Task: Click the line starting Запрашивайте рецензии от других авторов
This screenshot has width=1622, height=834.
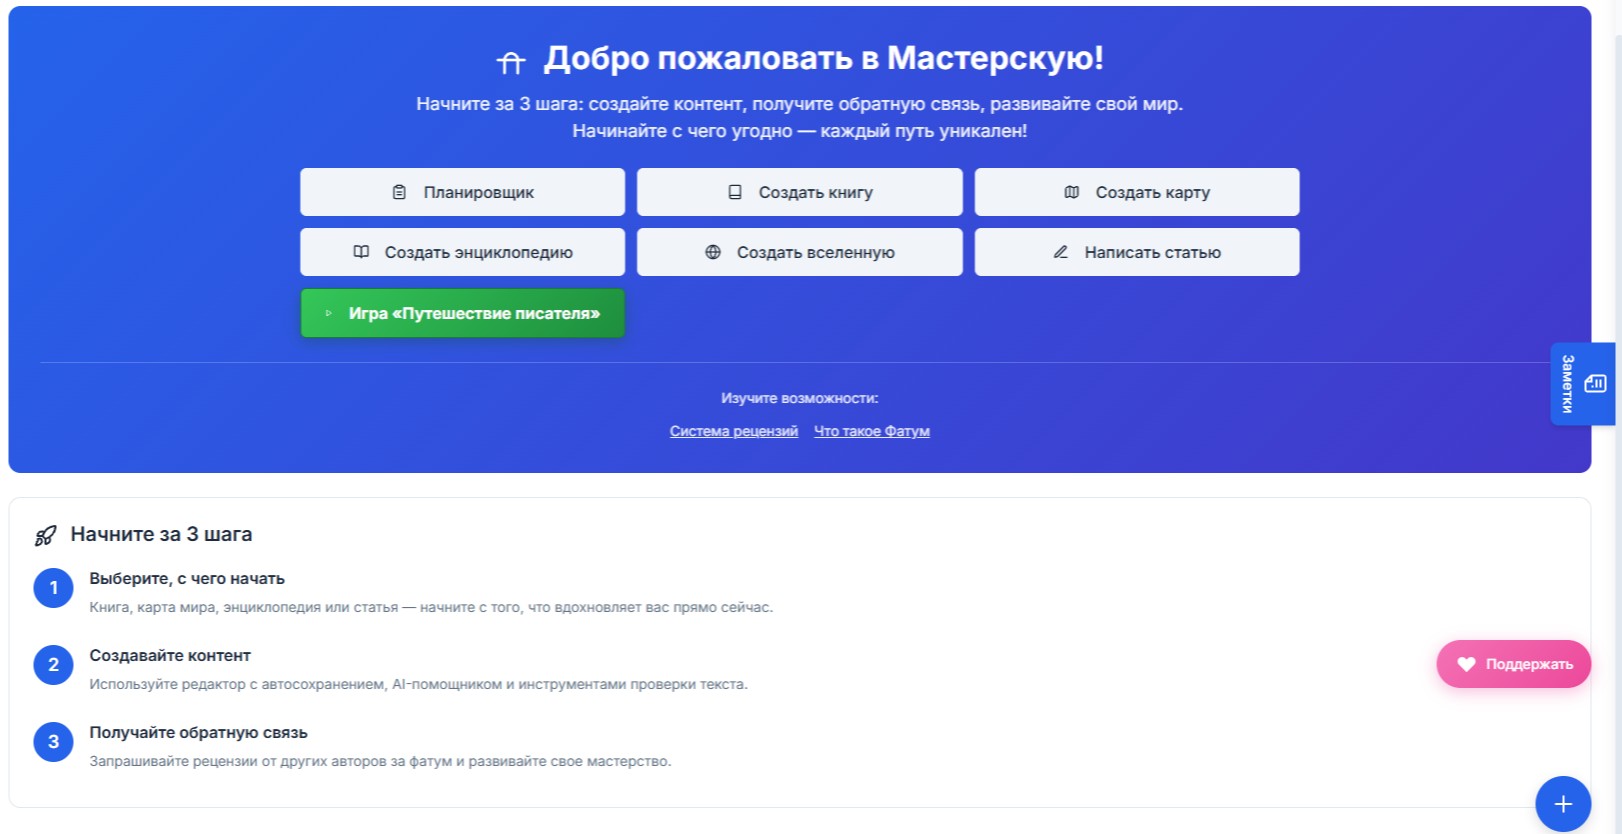Action: 380,761
